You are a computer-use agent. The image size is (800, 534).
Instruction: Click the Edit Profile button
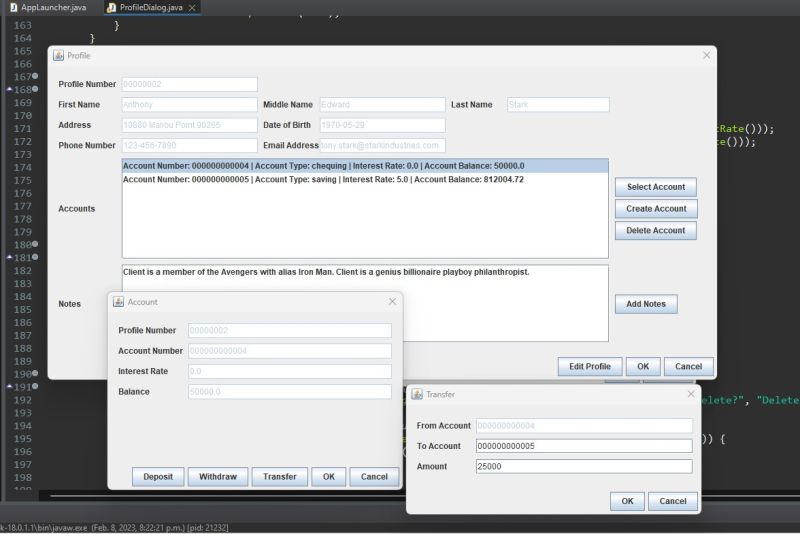pyautogui.click(x=590, y=367)
